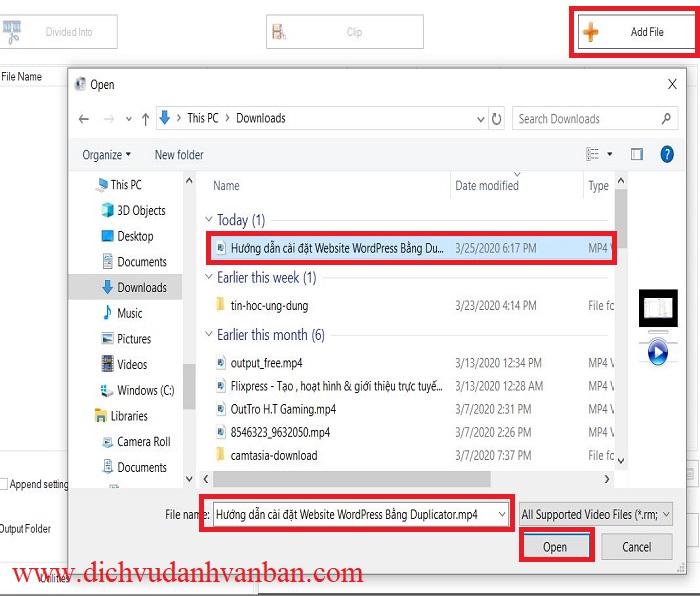Open the Organize menu
The image size is (700, 596).
(107, 155)
